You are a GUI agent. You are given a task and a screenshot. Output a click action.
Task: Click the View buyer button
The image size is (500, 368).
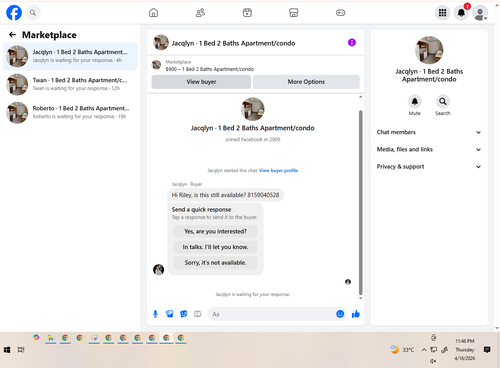click(x=201, y=82)
